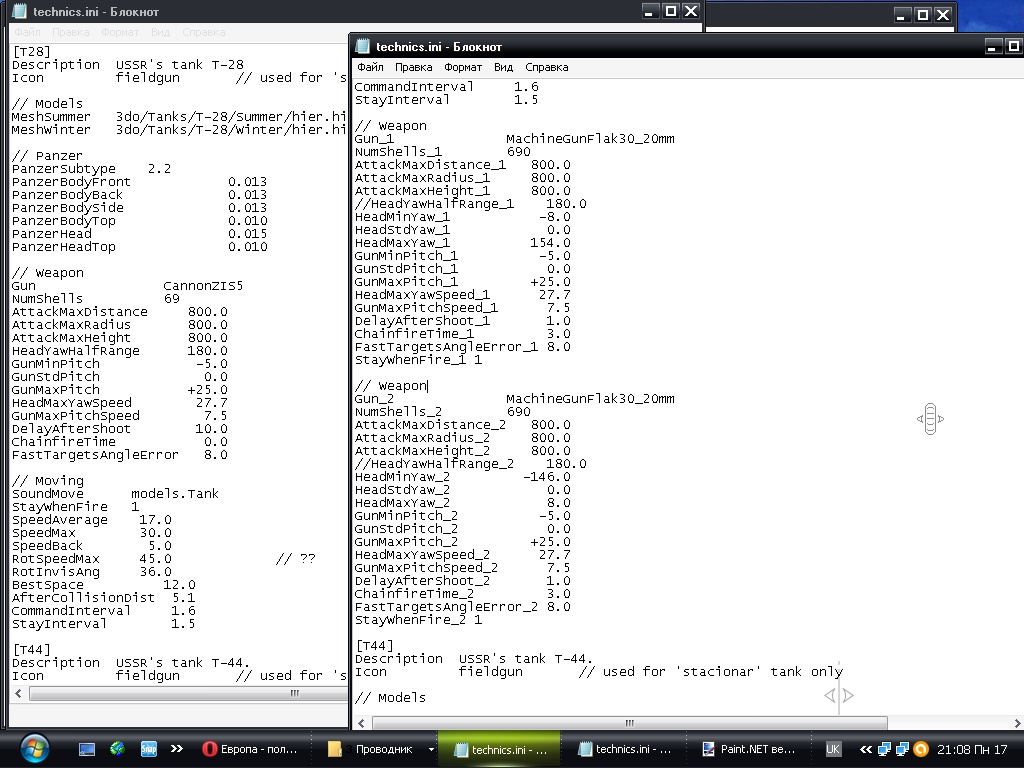The image size is (1024, 768).
Task: Click Notepad icon in front window title bar
Action: [362, 47]
